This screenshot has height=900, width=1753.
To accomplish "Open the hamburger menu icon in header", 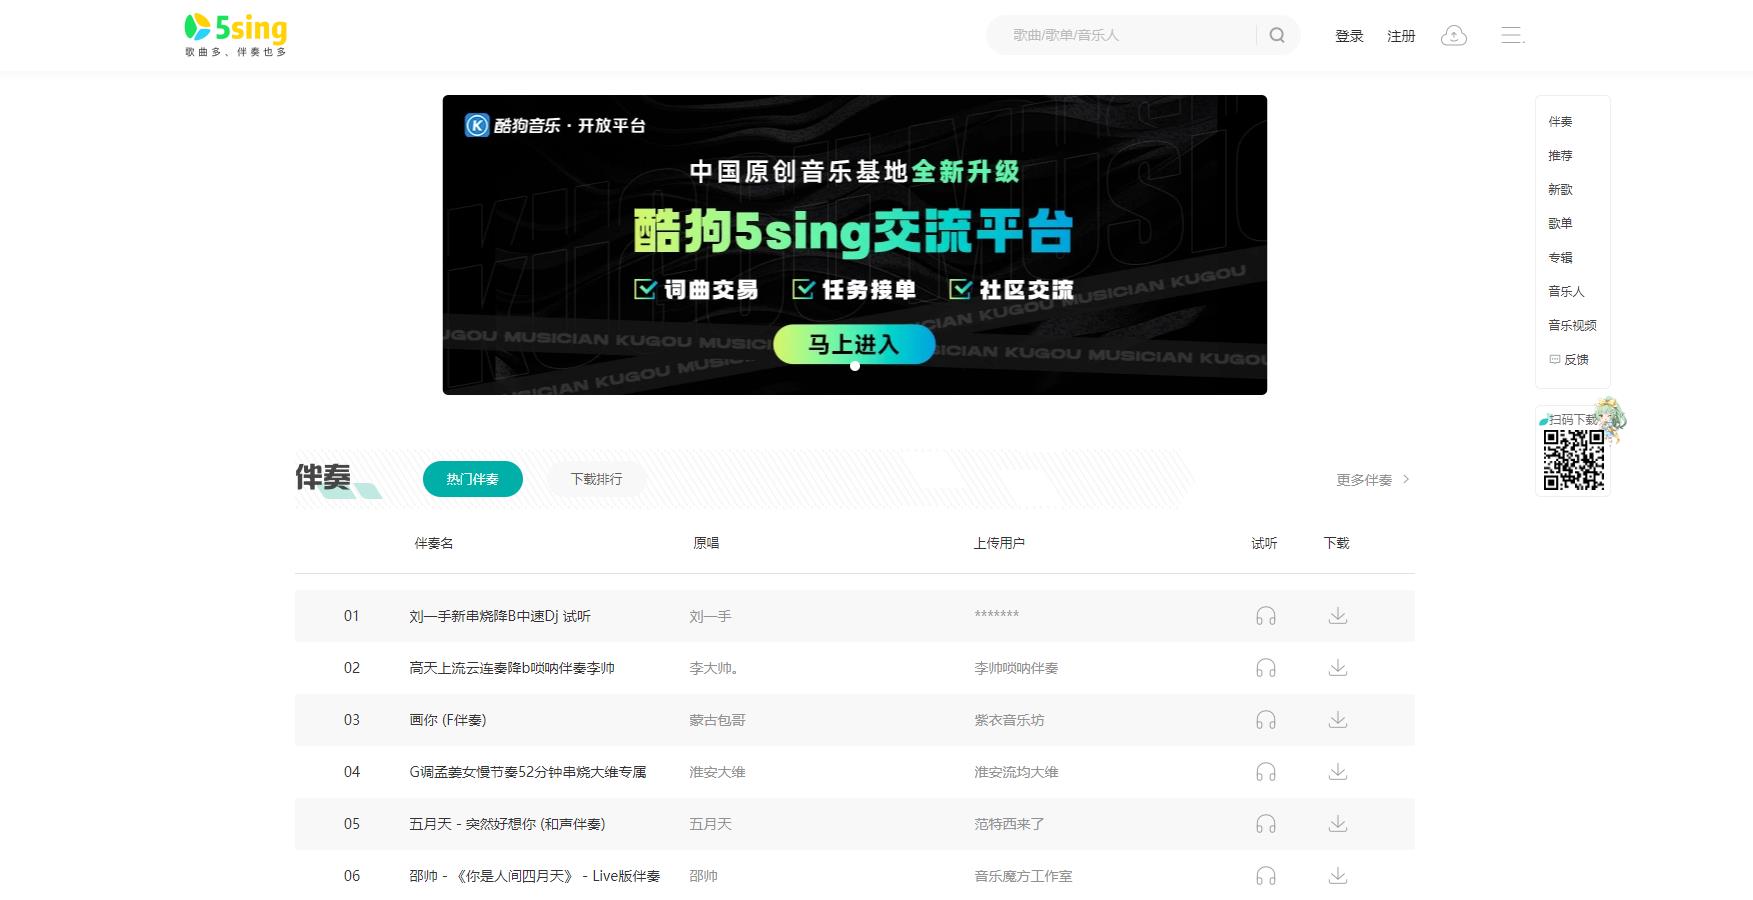I will [x=1512, y=36].
